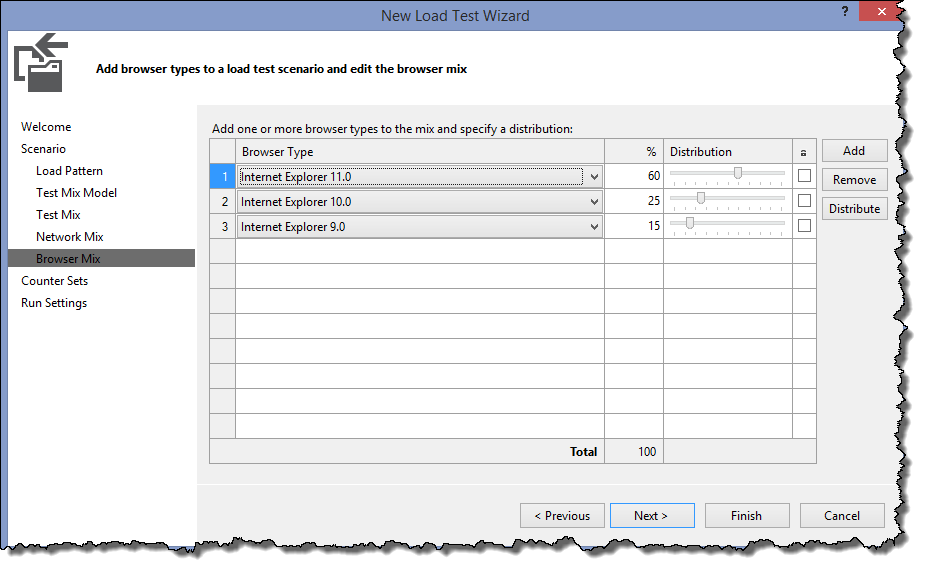Open the Internet Explorer 9.0 browser dropdown
This screenshot has height=569, width=926.
pos(594,227)
